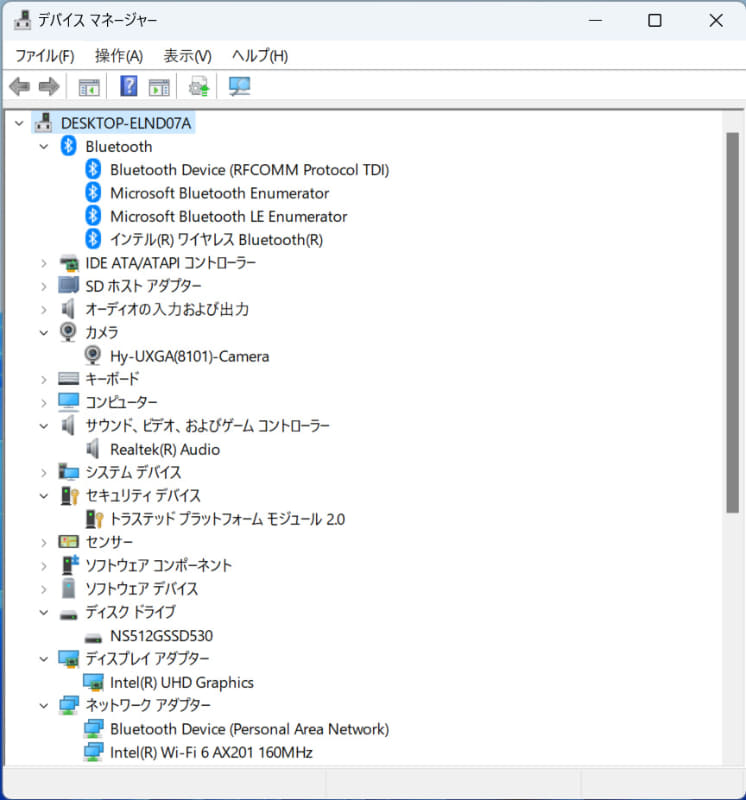
Task: Select the システム デバイス label
Action: tap(133, 472)
